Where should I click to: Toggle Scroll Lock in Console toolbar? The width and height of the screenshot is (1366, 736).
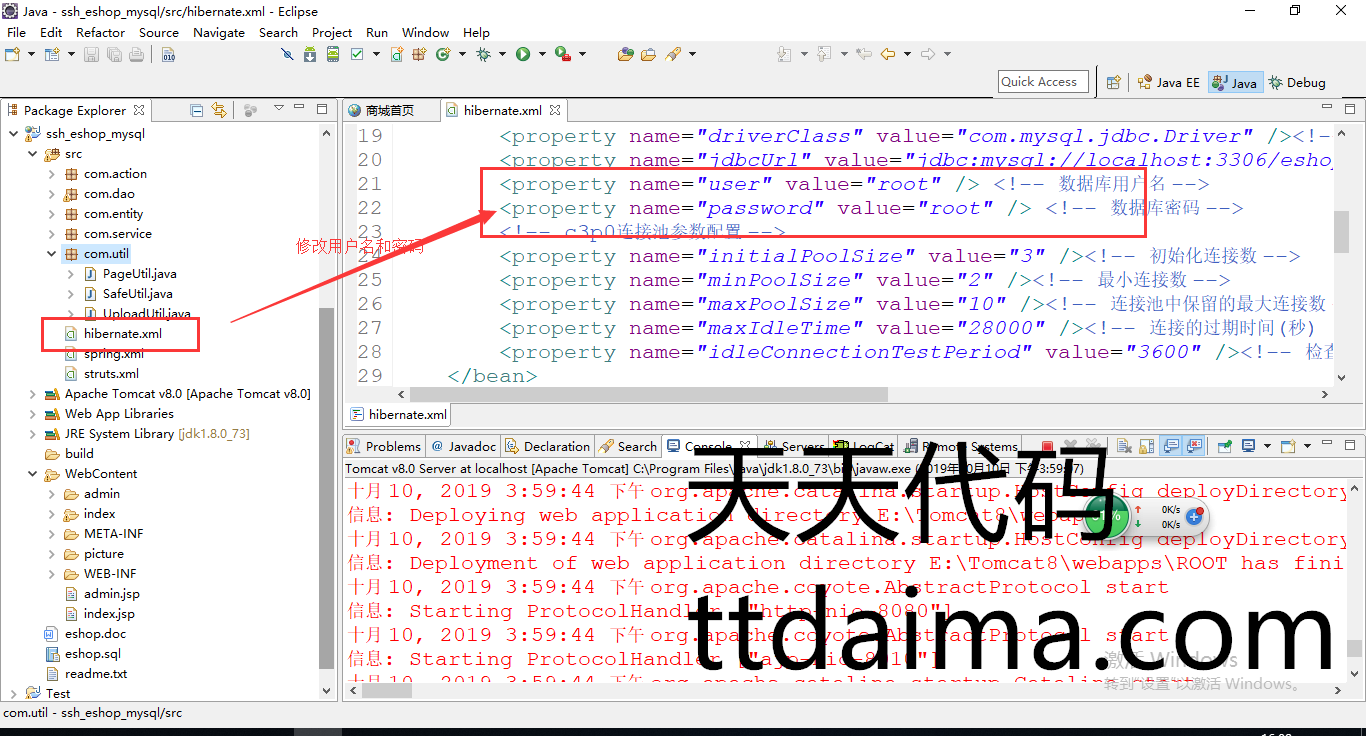1146,447
